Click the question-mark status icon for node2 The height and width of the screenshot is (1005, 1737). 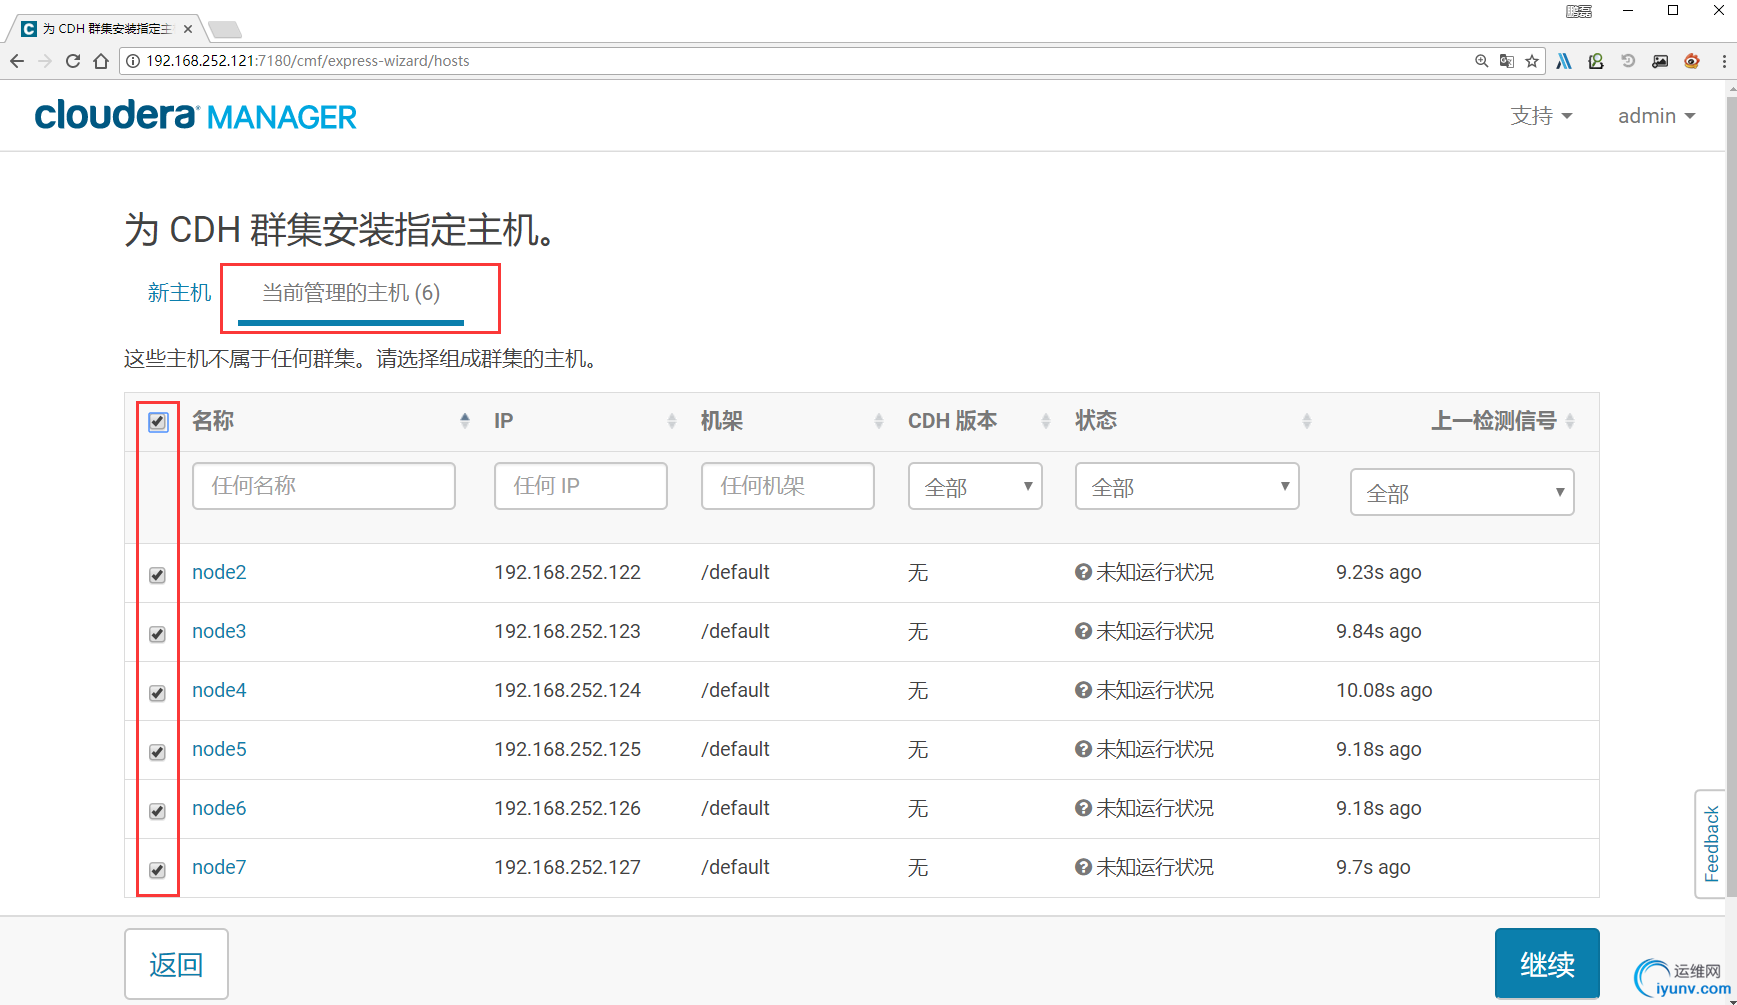click(1083, 572)
